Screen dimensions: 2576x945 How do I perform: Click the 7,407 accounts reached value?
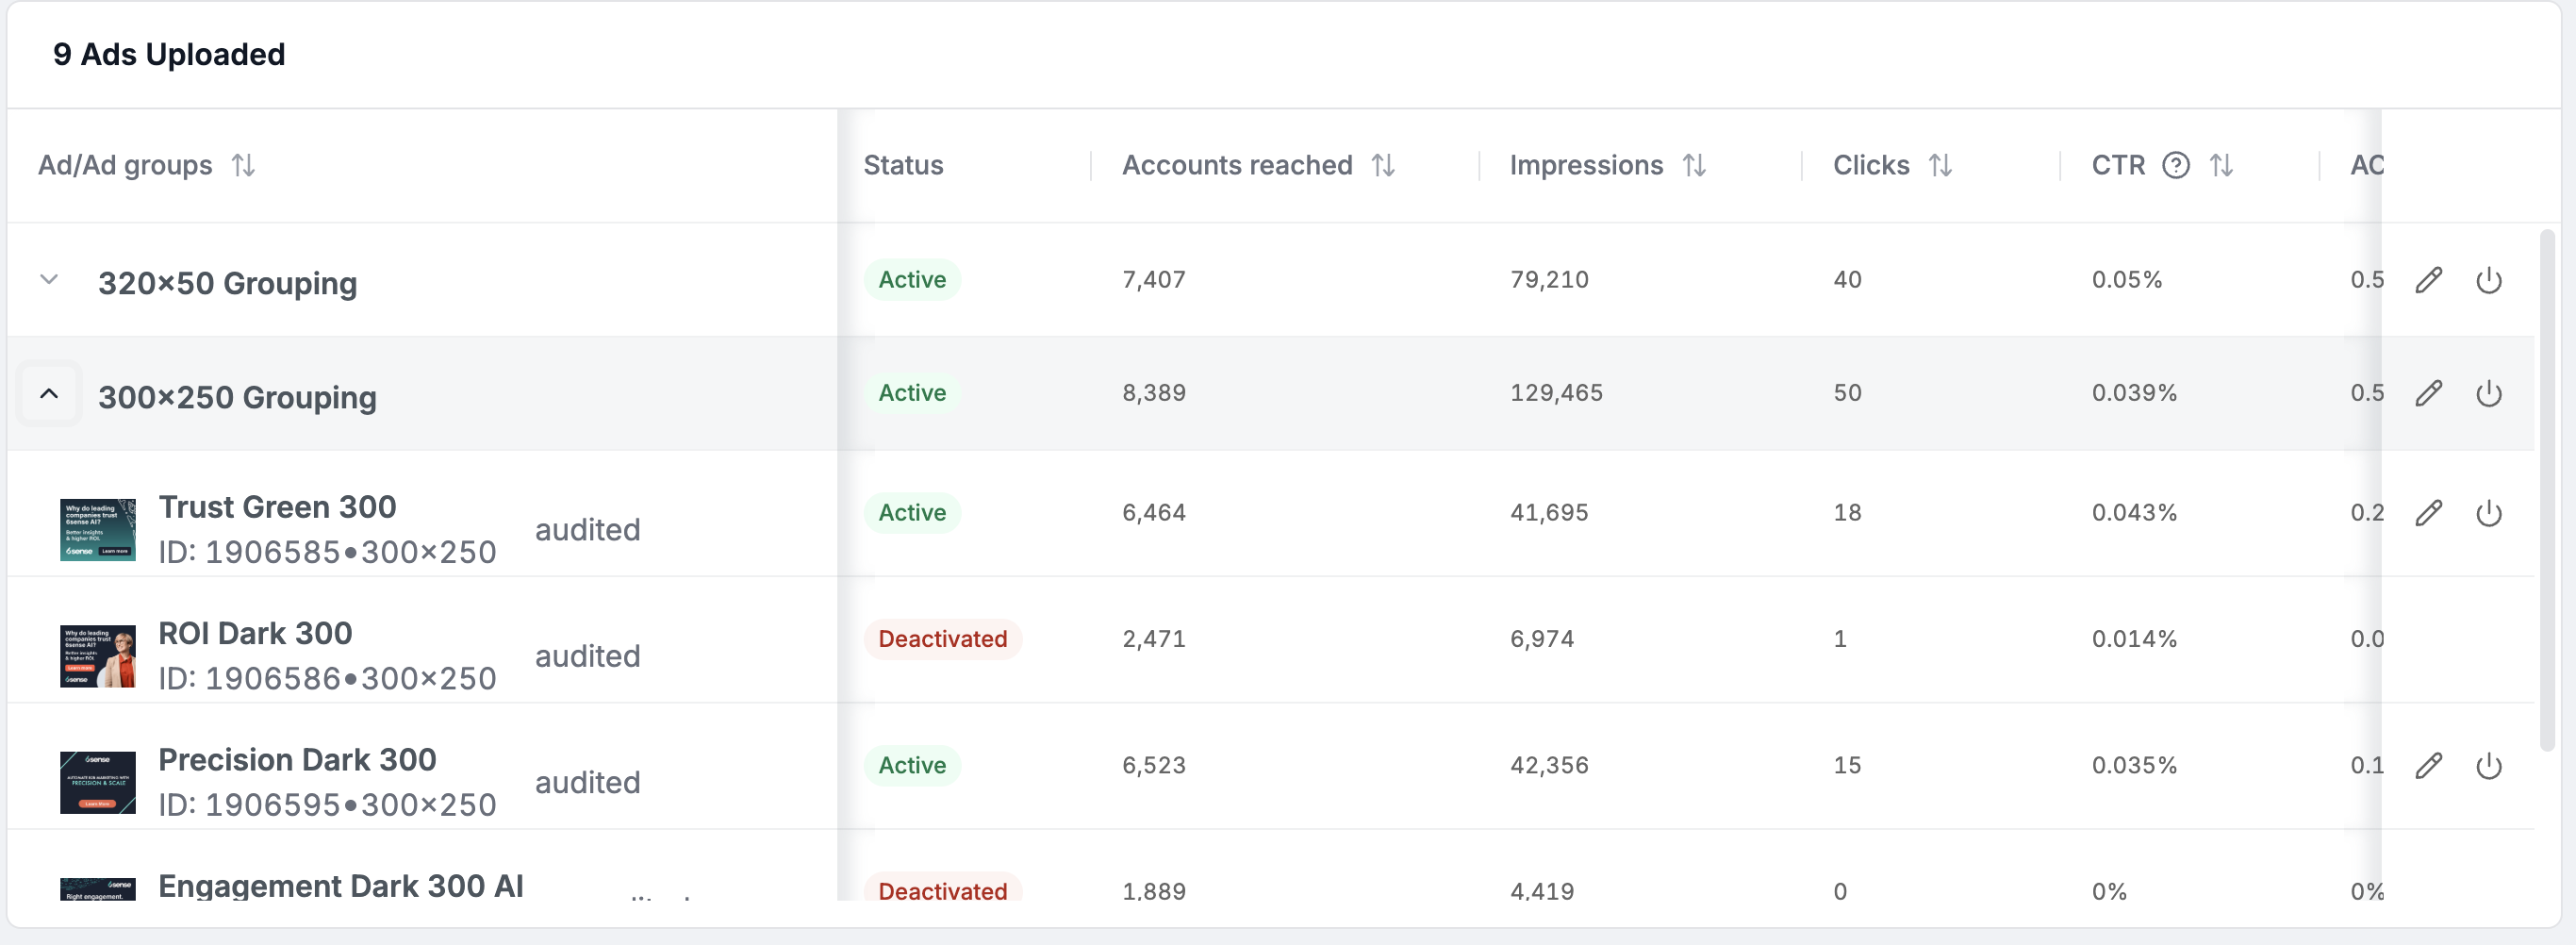(x=1154, y=280)
